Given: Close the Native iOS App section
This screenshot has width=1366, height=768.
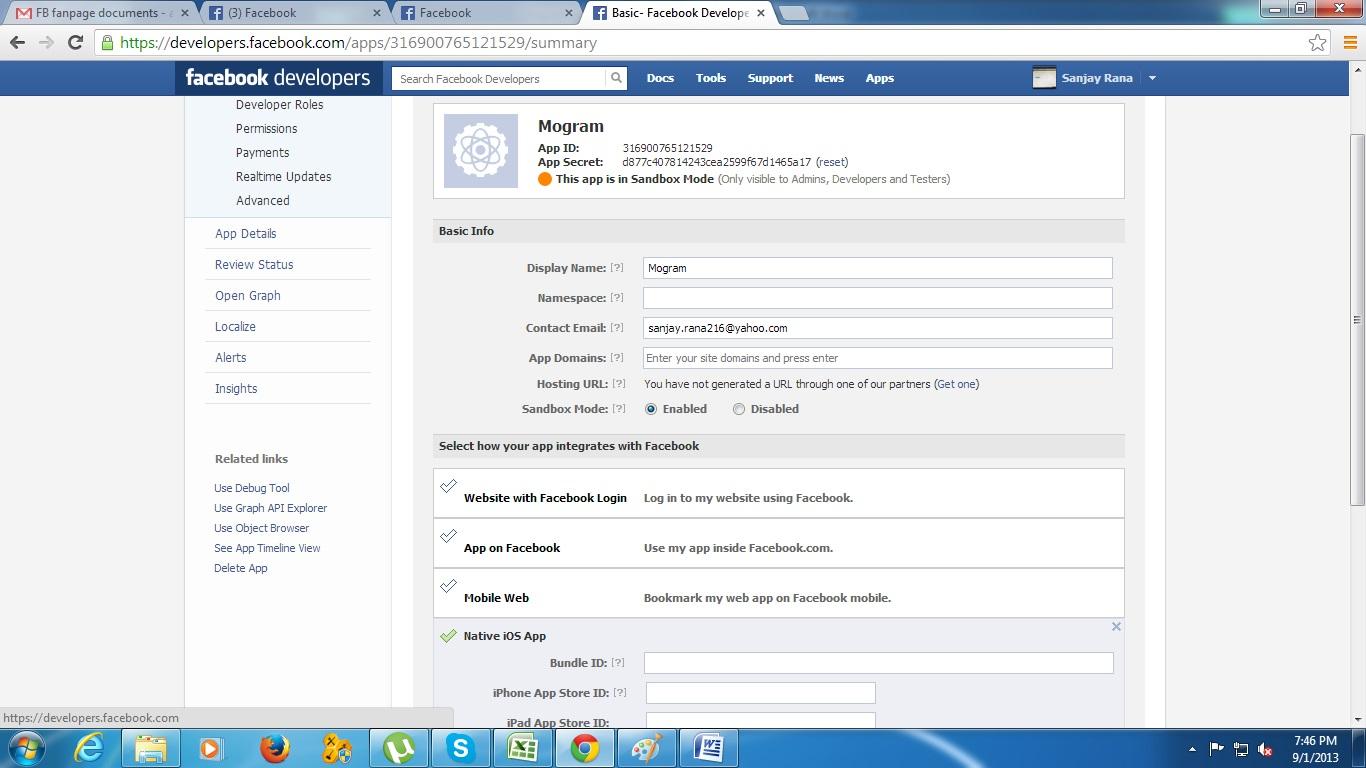Looking at the screenshot, I should coord(1116,627).
